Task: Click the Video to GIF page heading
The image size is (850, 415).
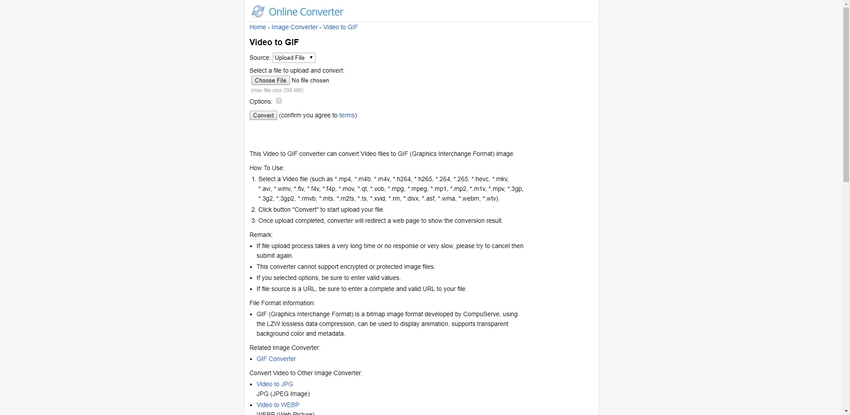Action: tap(274, 42)
